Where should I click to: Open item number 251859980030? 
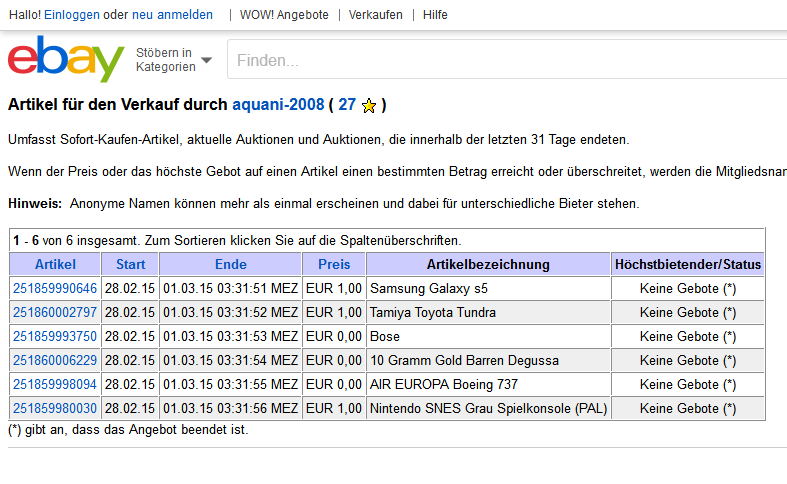pos(55,409)
